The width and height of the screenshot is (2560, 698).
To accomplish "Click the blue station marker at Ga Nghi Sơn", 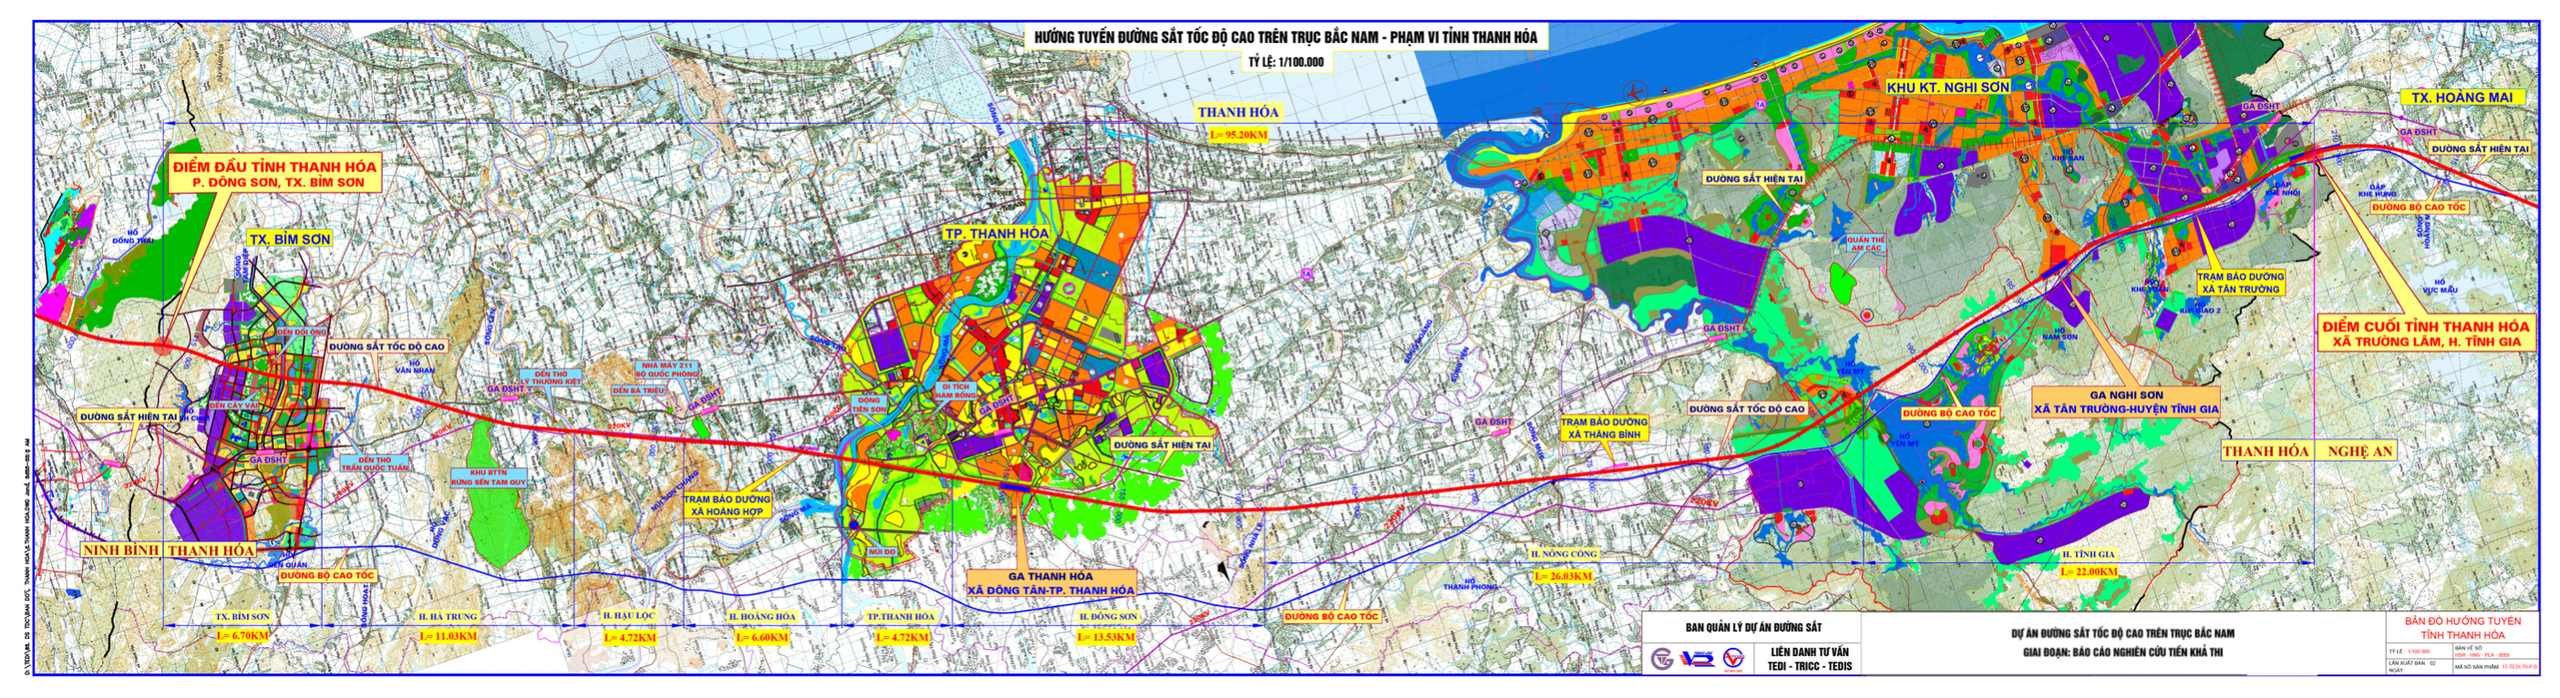I will coord(2052,268).
